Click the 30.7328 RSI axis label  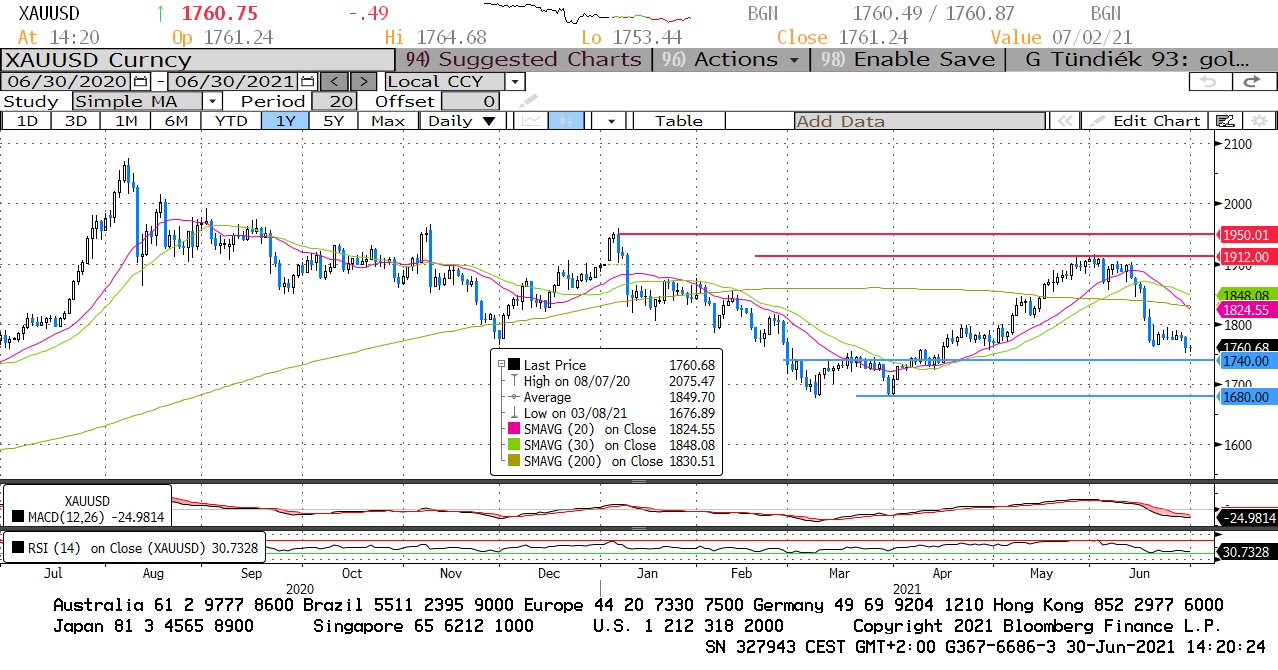coord(1247,552)
